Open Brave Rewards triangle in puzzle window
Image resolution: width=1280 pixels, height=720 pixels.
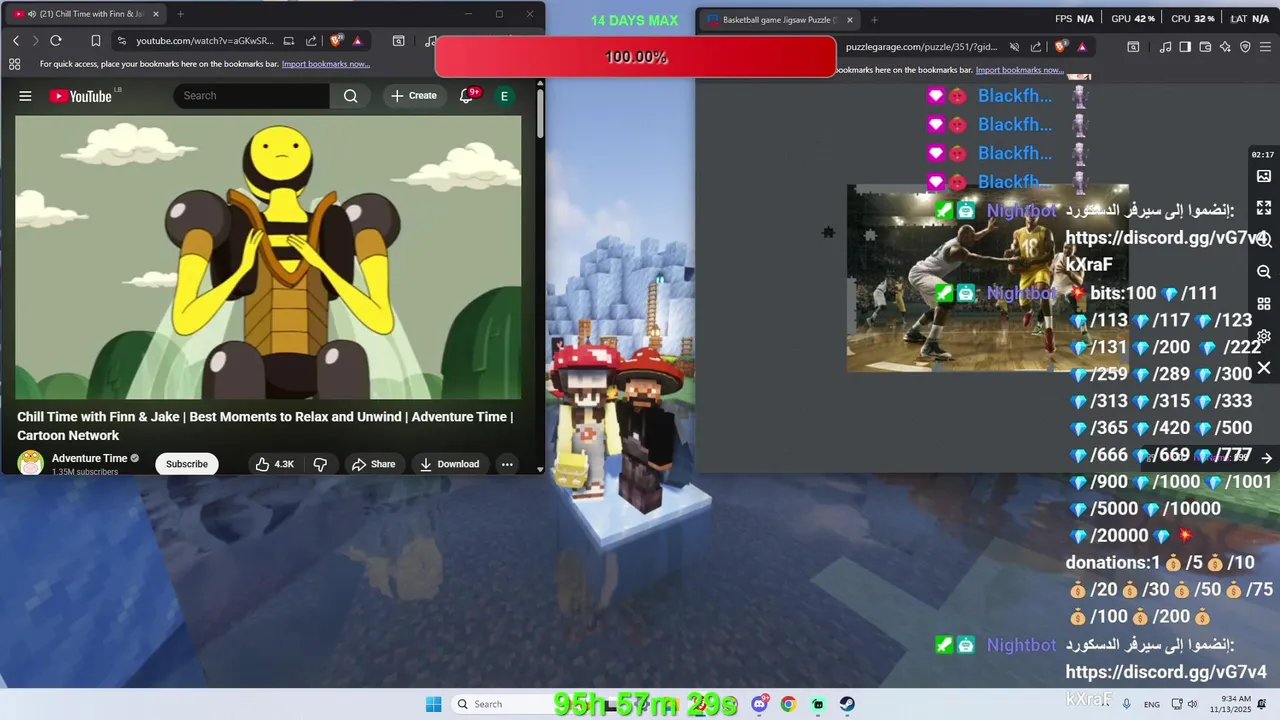pos(1082,47)
